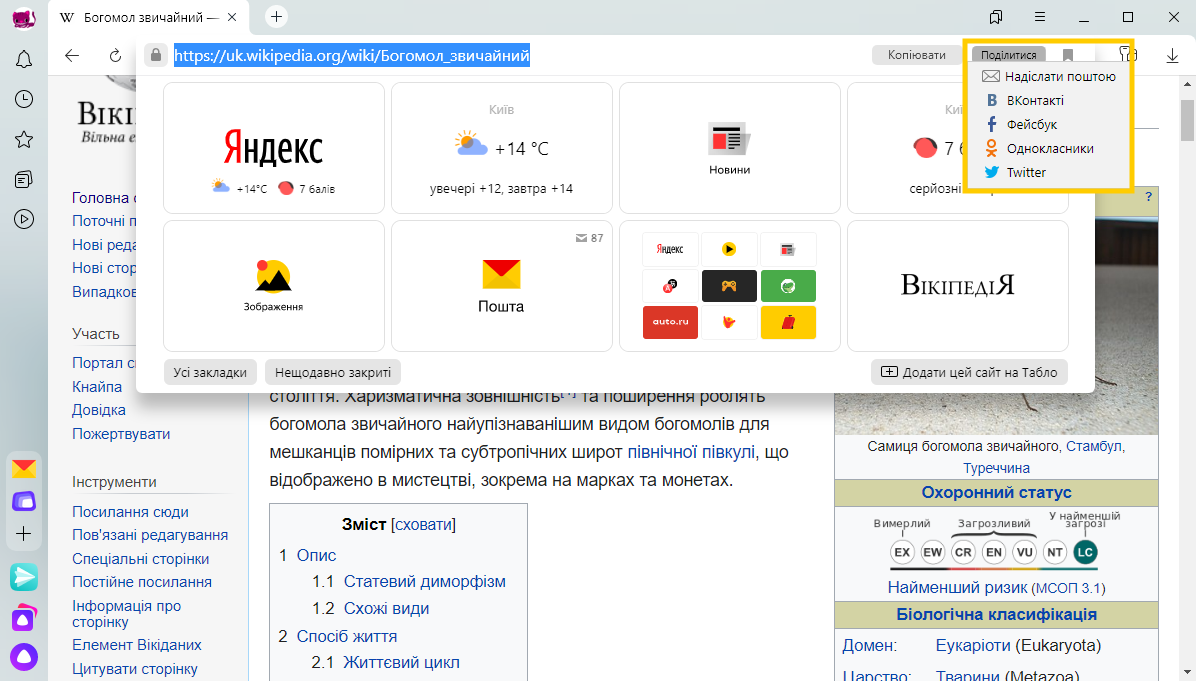Open the large Яндекс tile on Tableau
This screenshot has height=681, width=1196.
(274, 148)
